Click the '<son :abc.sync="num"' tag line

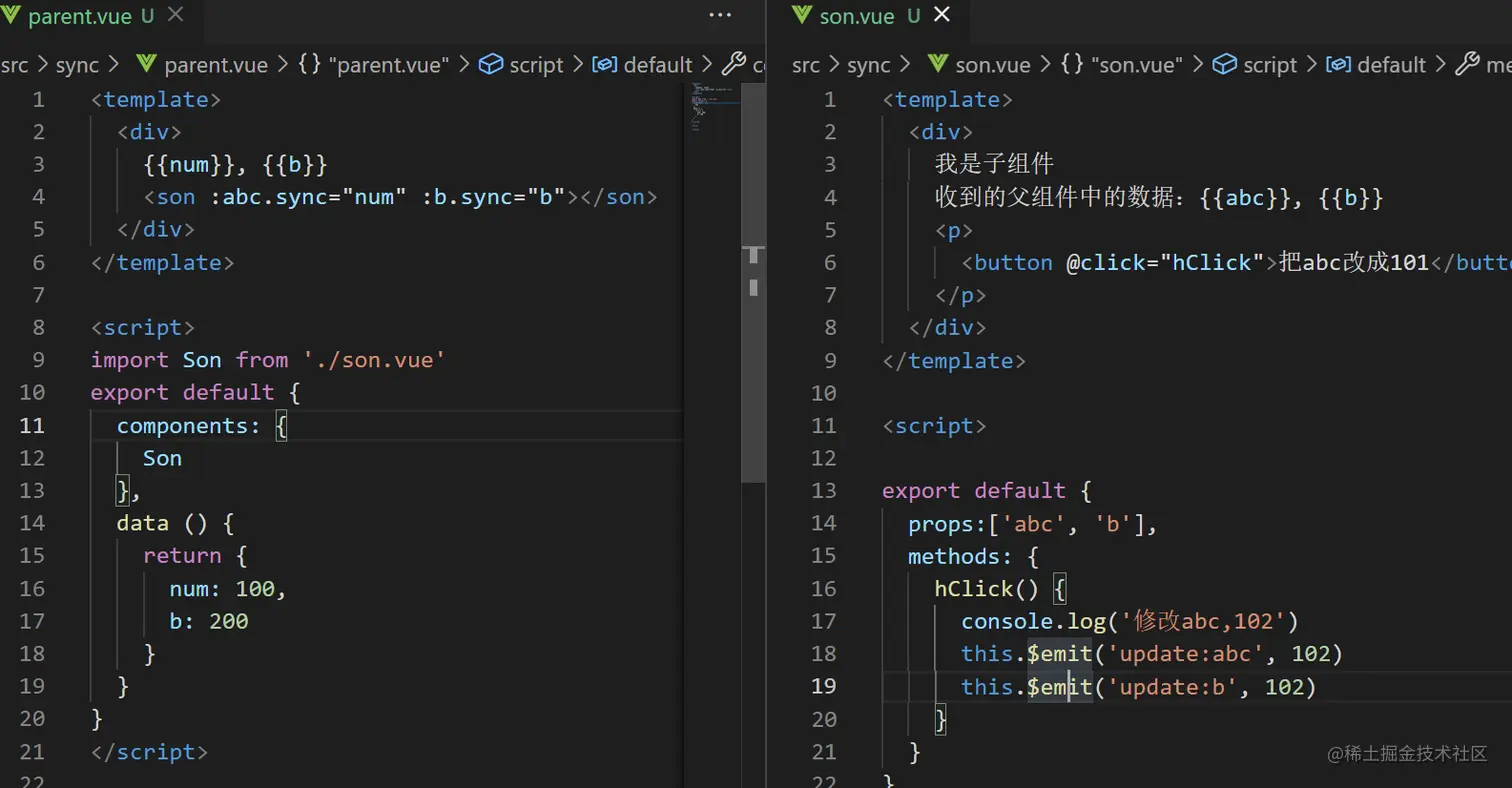(400, 197)
